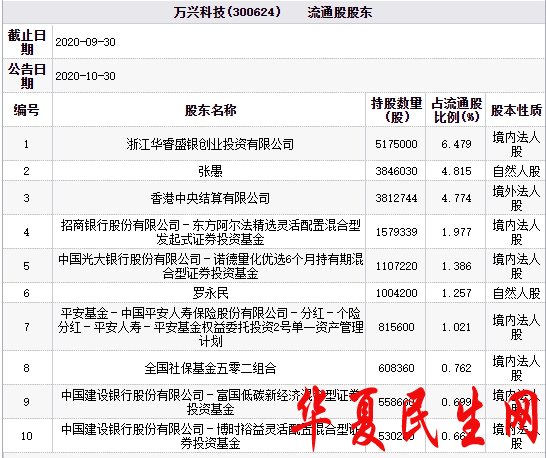Screen dimensions: 546x458
Task: Click 自然人股 in 罗永民 row
Action: click(x=516, y=293)
